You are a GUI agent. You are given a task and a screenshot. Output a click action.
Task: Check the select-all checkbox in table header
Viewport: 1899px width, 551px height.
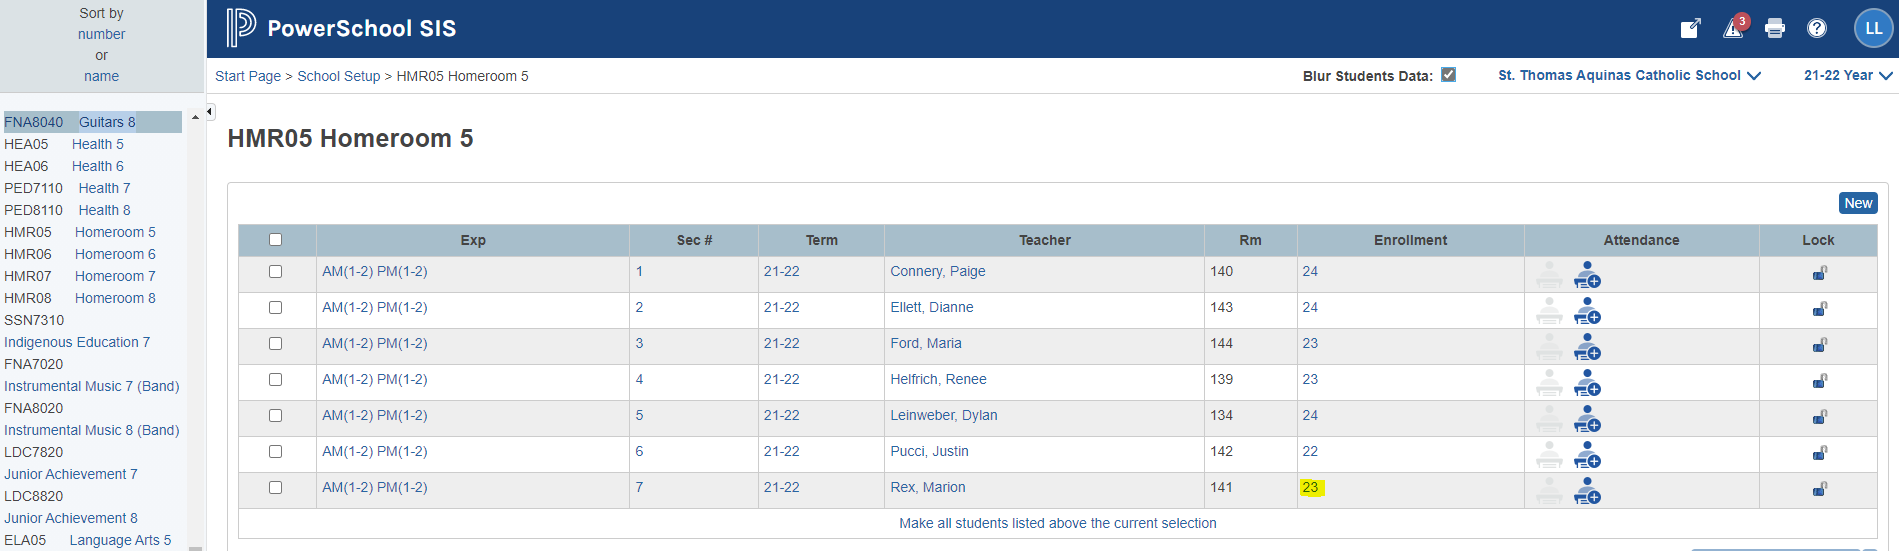click(276, 239)
